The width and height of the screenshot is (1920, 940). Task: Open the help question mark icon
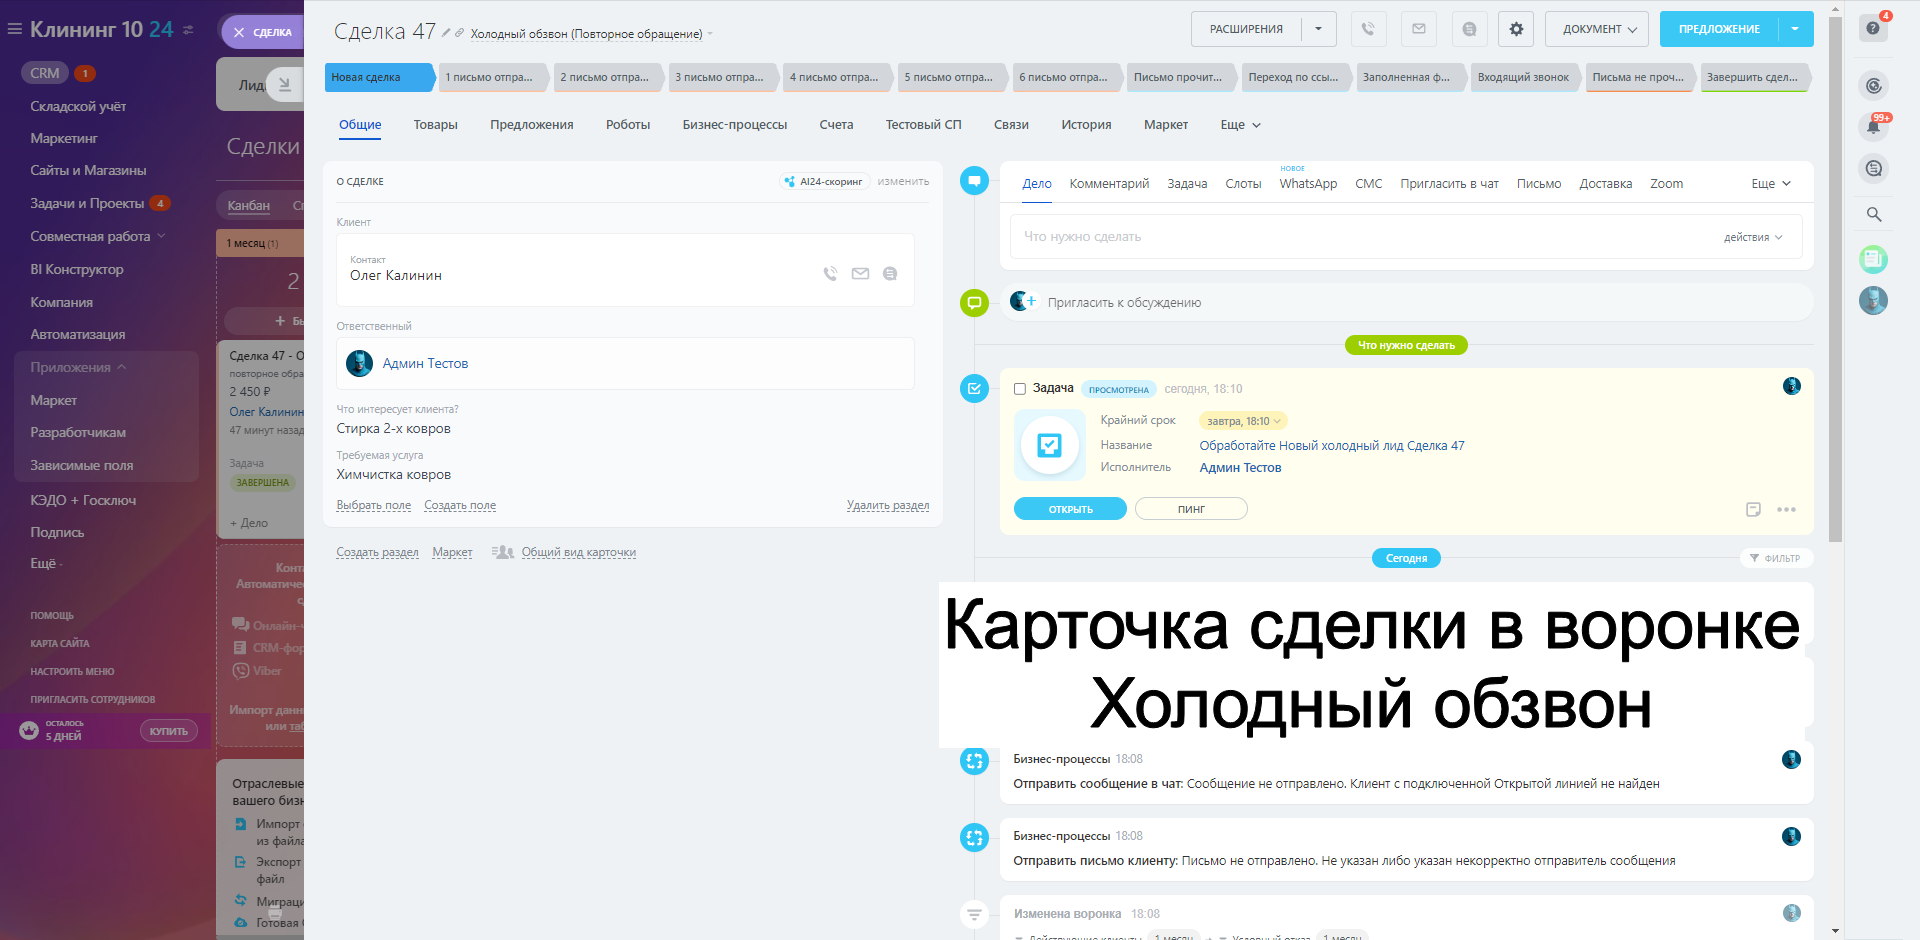[x=1873, y=28]
